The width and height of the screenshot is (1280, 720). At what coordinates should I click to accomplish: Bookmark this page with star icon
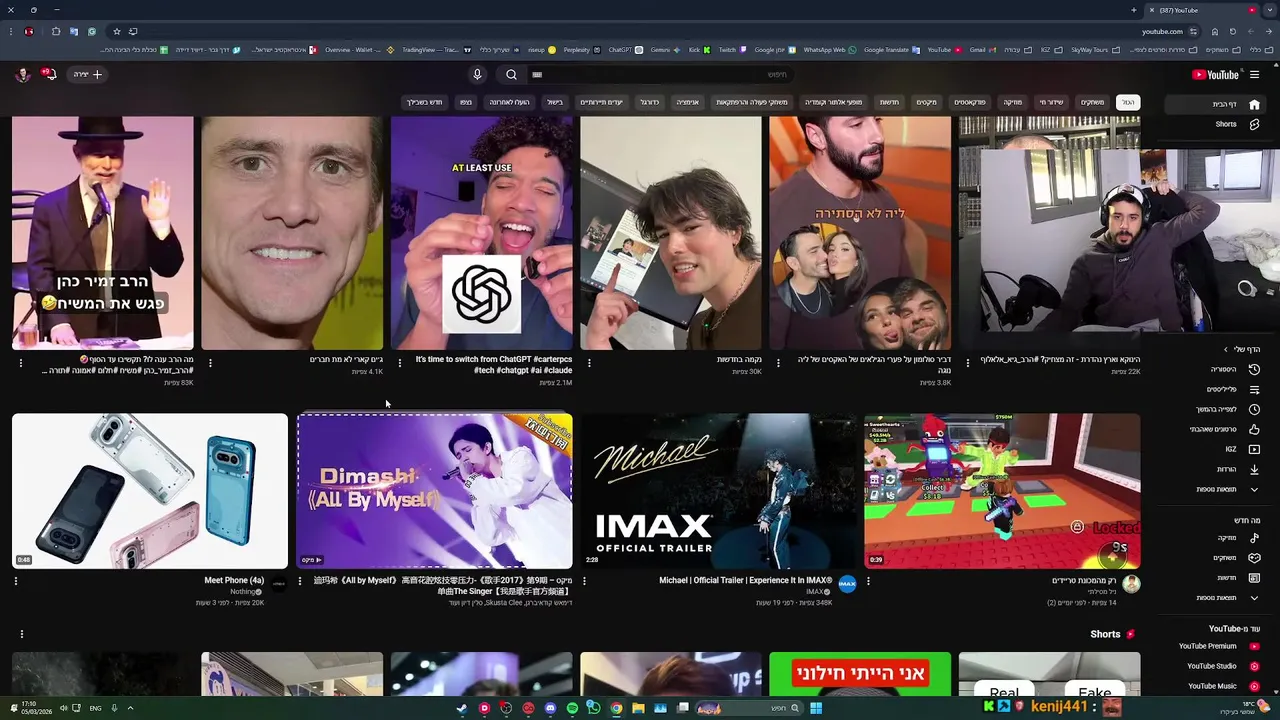pos(116,31)
